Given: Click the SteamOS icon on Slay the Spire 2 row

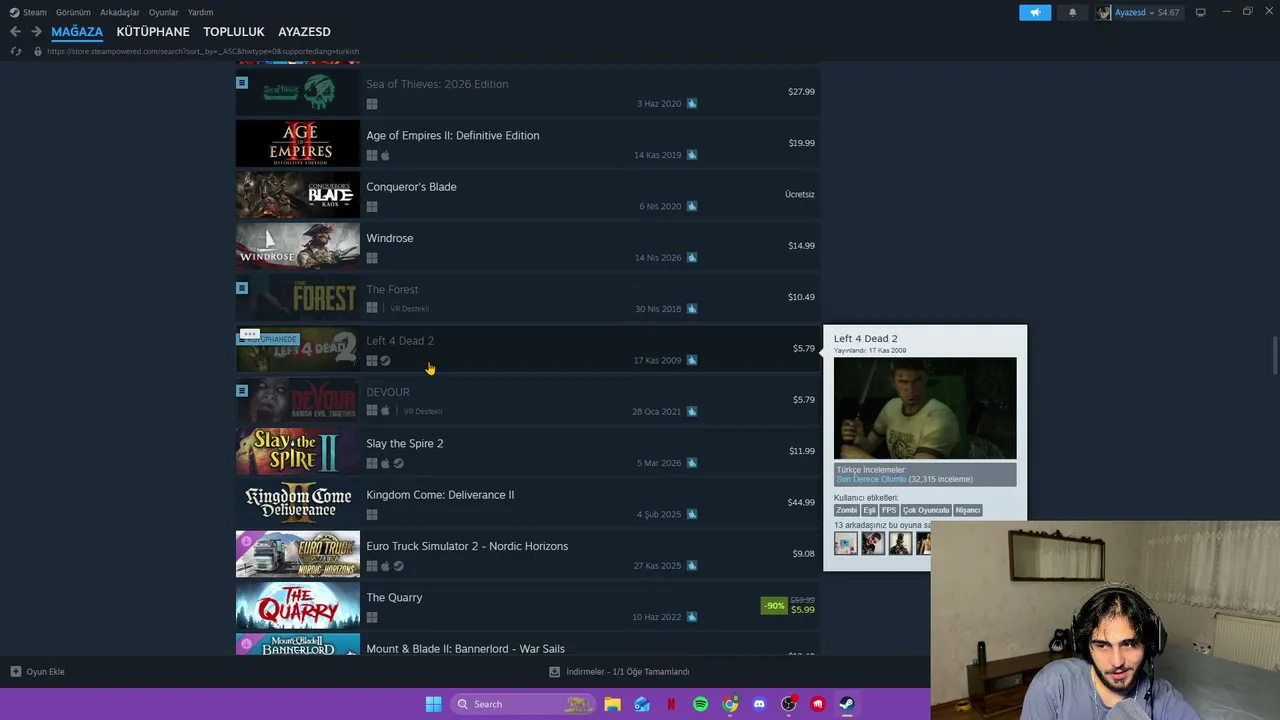Looking at the screenshot, I should pyautogui.click(x=398, y=463).
